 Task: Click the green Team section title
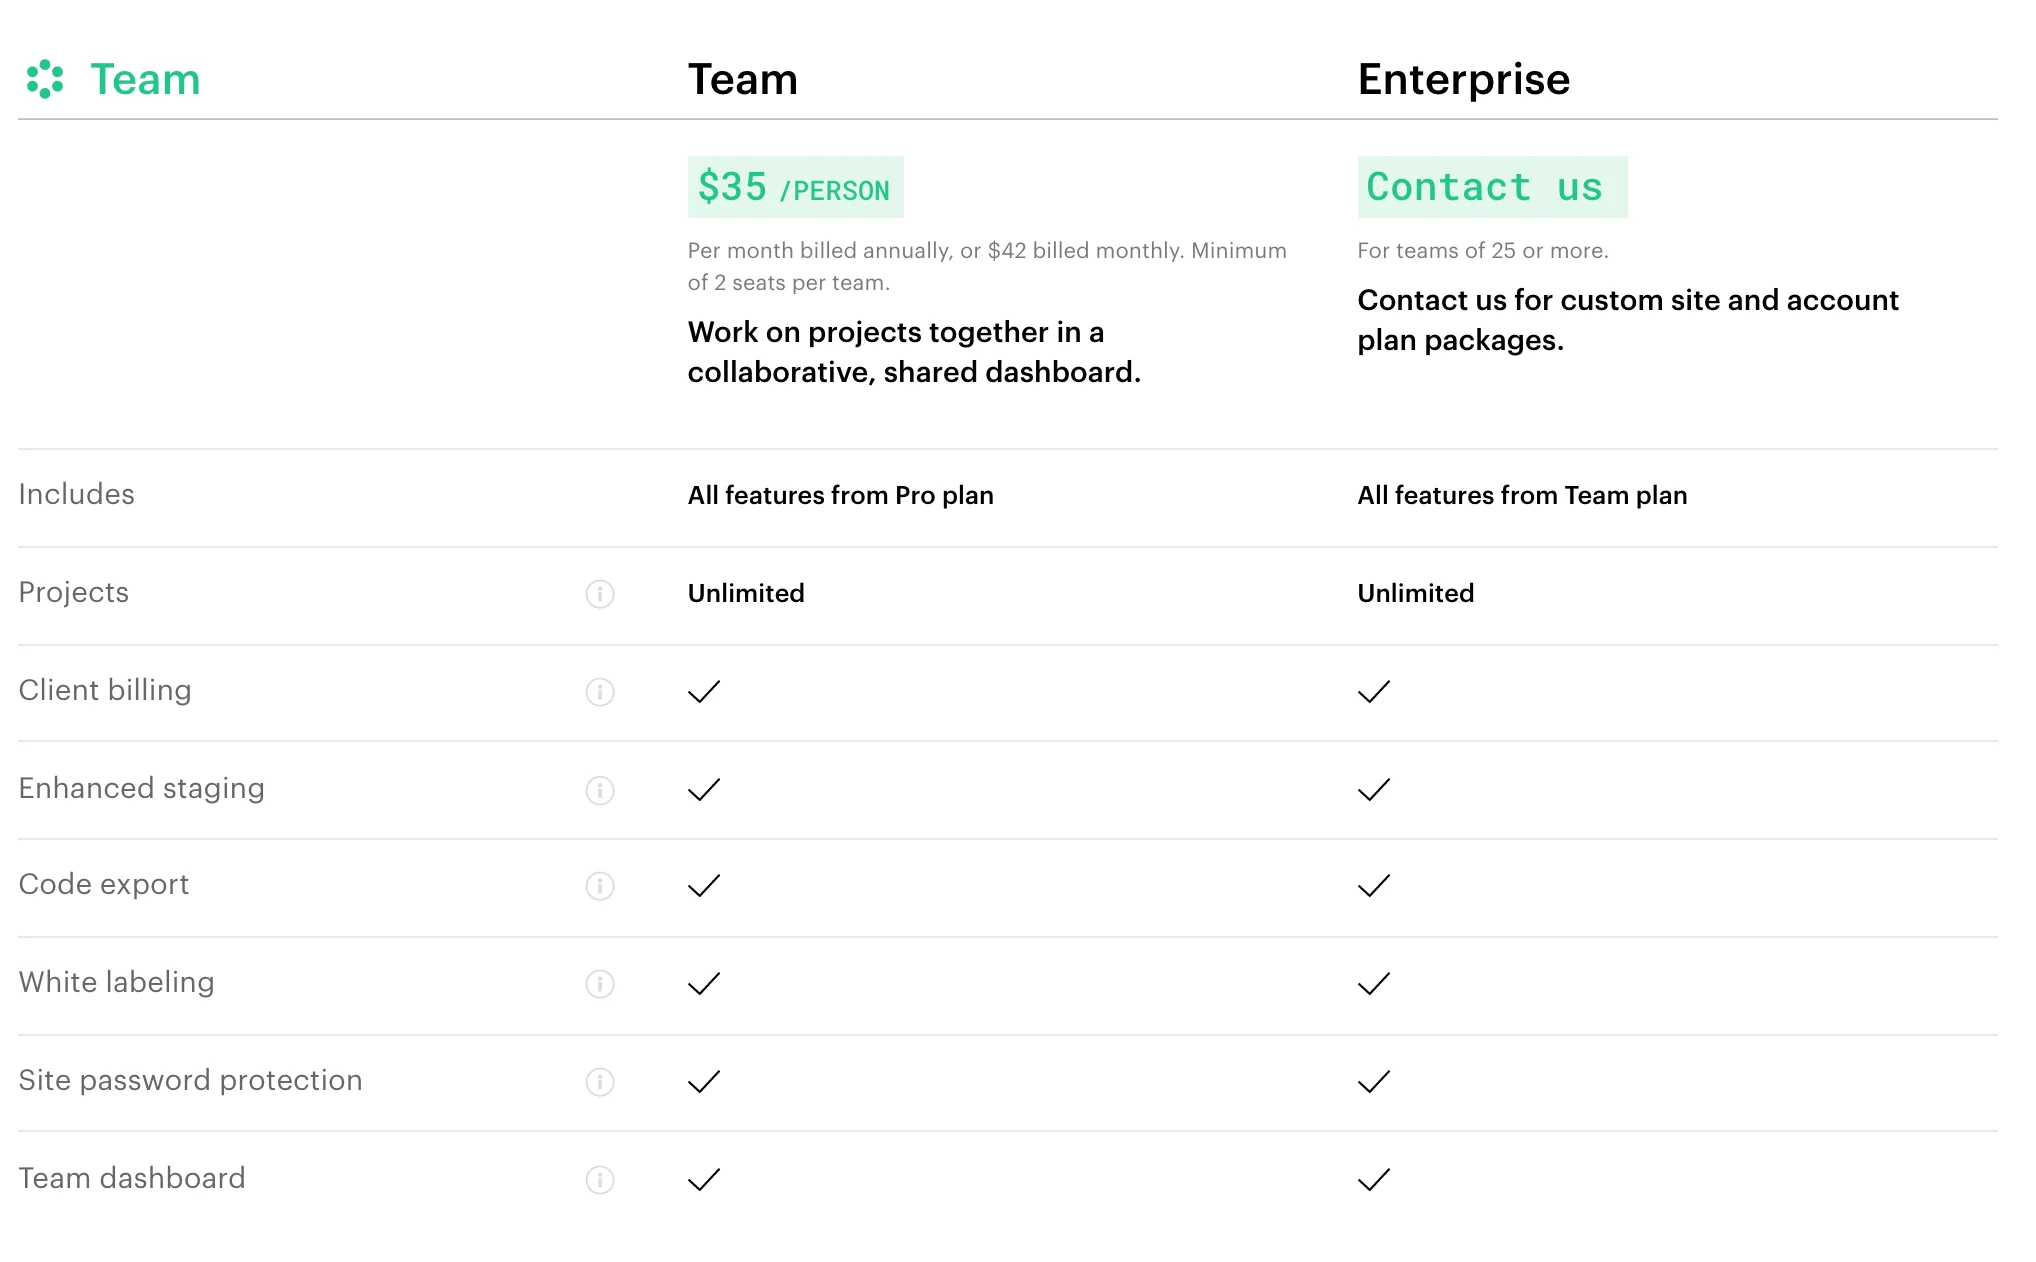145,79
